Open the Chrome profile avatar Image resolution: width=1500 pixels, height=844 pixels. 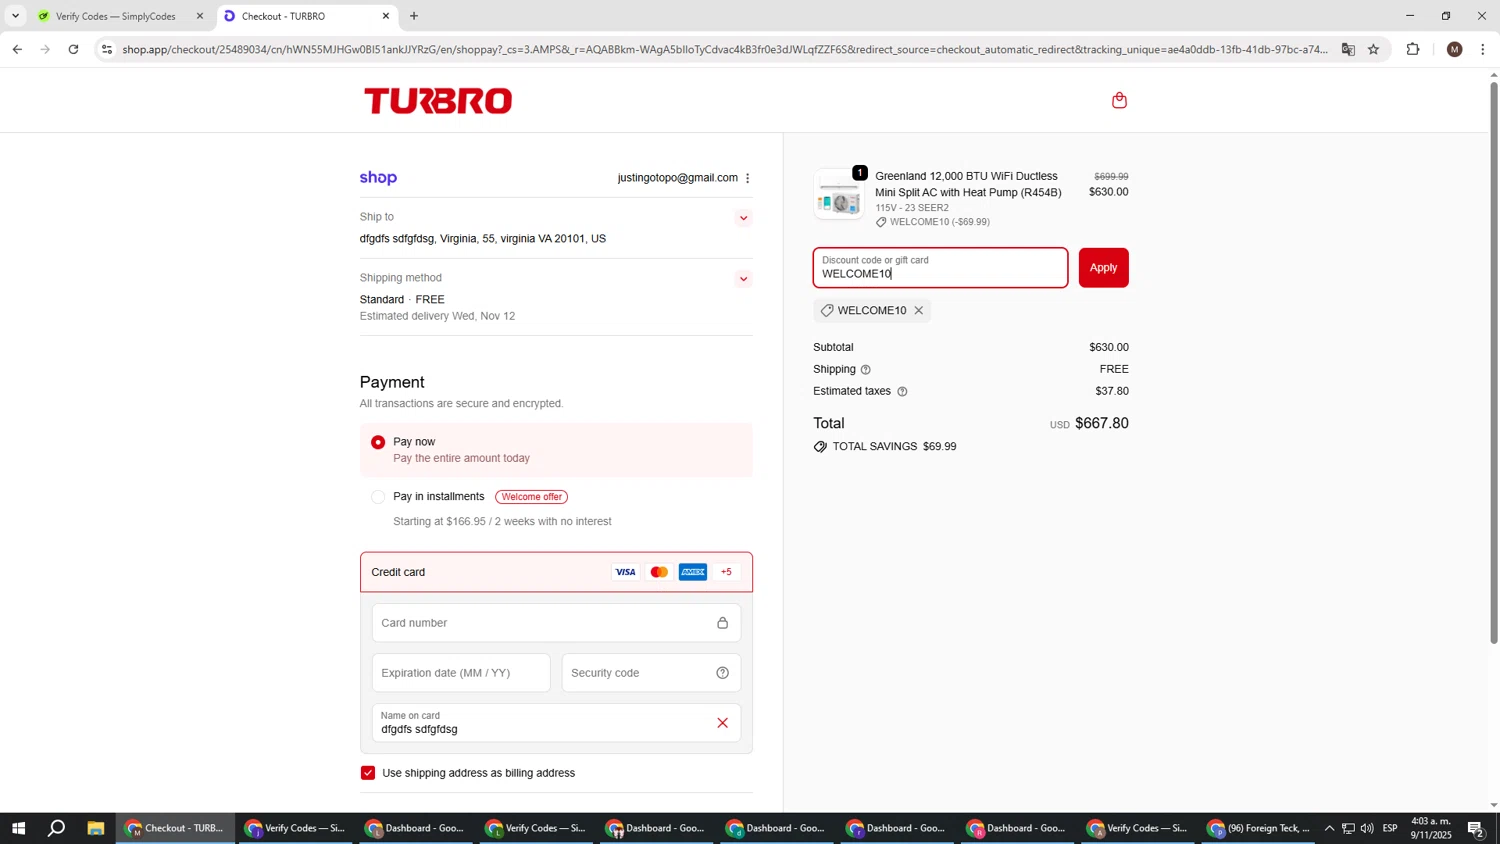tap(1454, 49)
